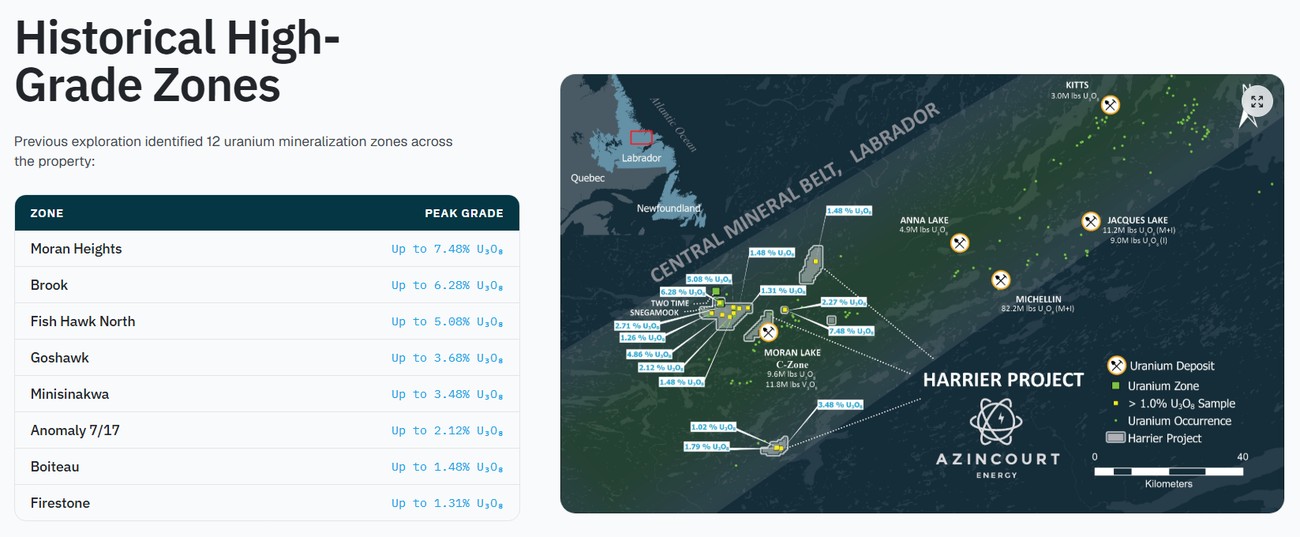
Task: Click Boiteau's 'Up to 1.48%' peak grade
Action: (x=447, y=467)
